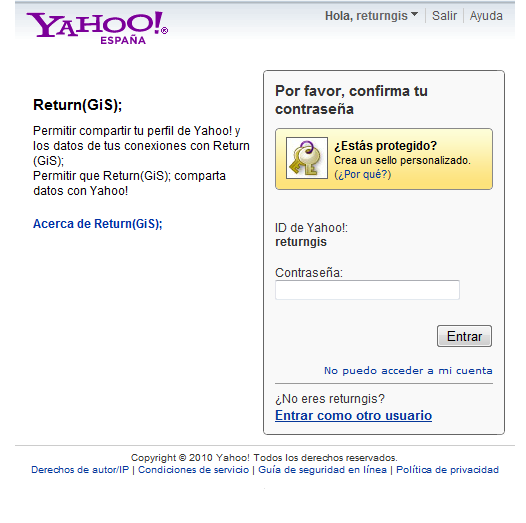
Task: Click the Yahoo! España logo
Action: coord(97,28)
